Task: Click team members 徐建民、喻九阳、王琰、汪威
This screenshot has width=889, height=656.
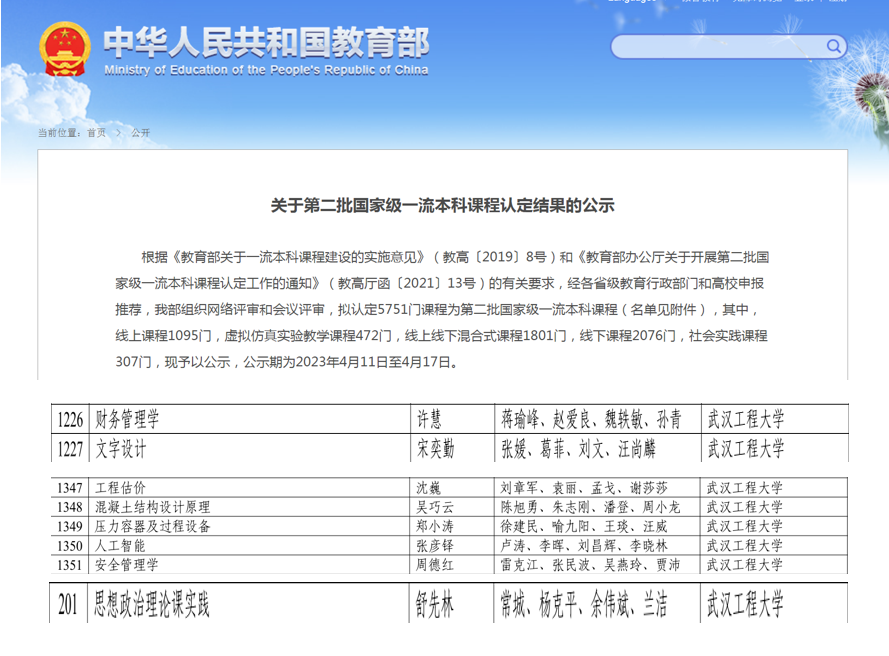Action: click(583, 526)
